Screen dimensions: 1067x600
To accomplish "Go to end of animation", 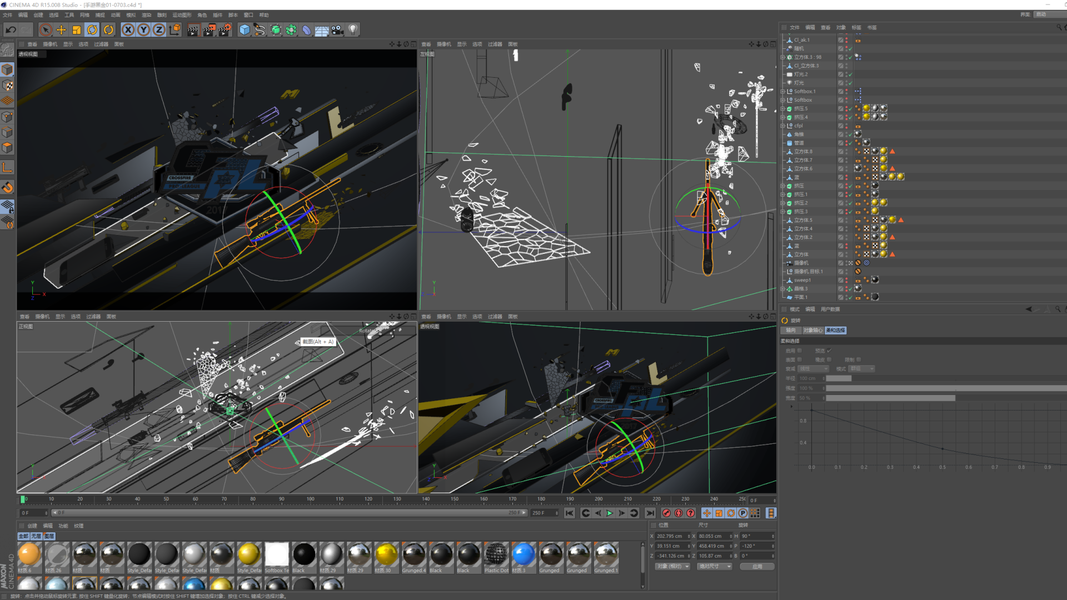I will [651, 513].
